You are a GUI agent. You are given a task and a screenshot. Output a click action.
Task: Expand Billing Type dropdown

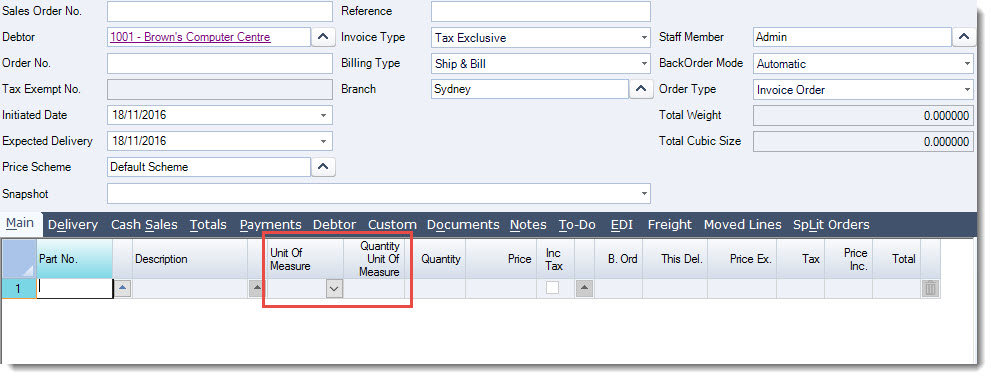(x=644, y=64)
